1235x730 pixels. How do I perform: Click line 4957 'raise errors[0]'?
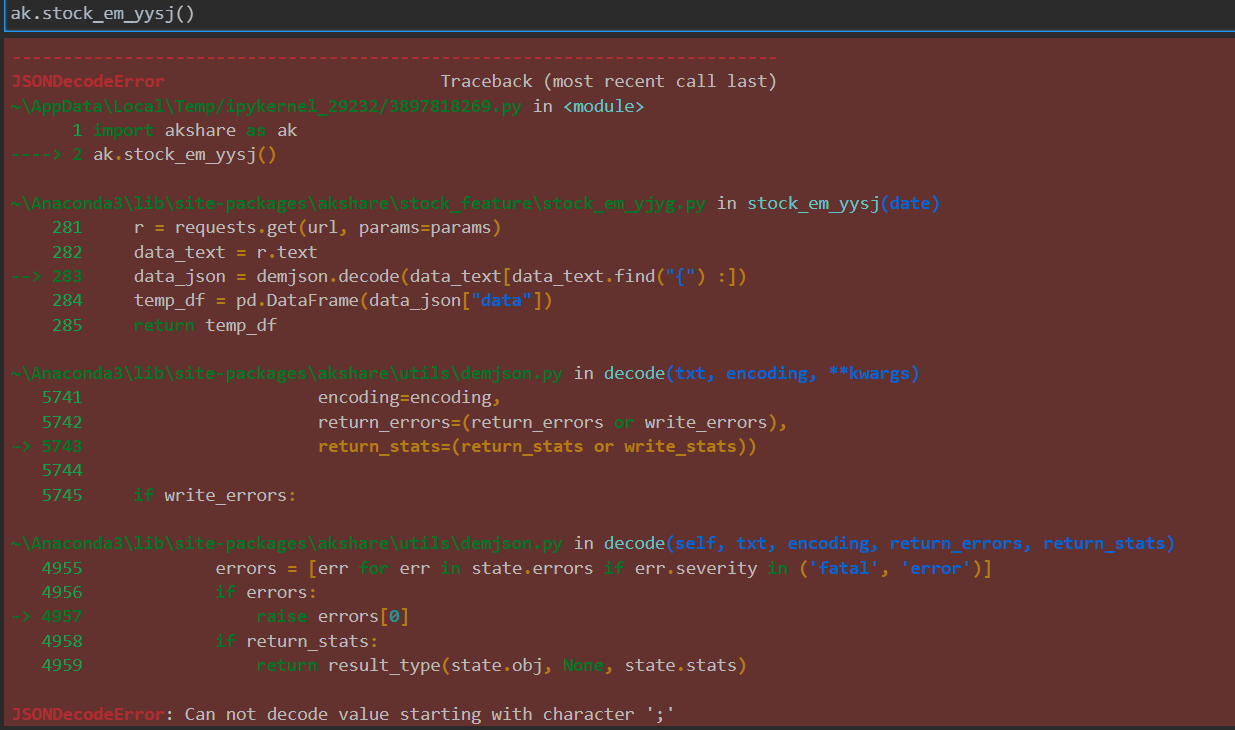point(210,617)
